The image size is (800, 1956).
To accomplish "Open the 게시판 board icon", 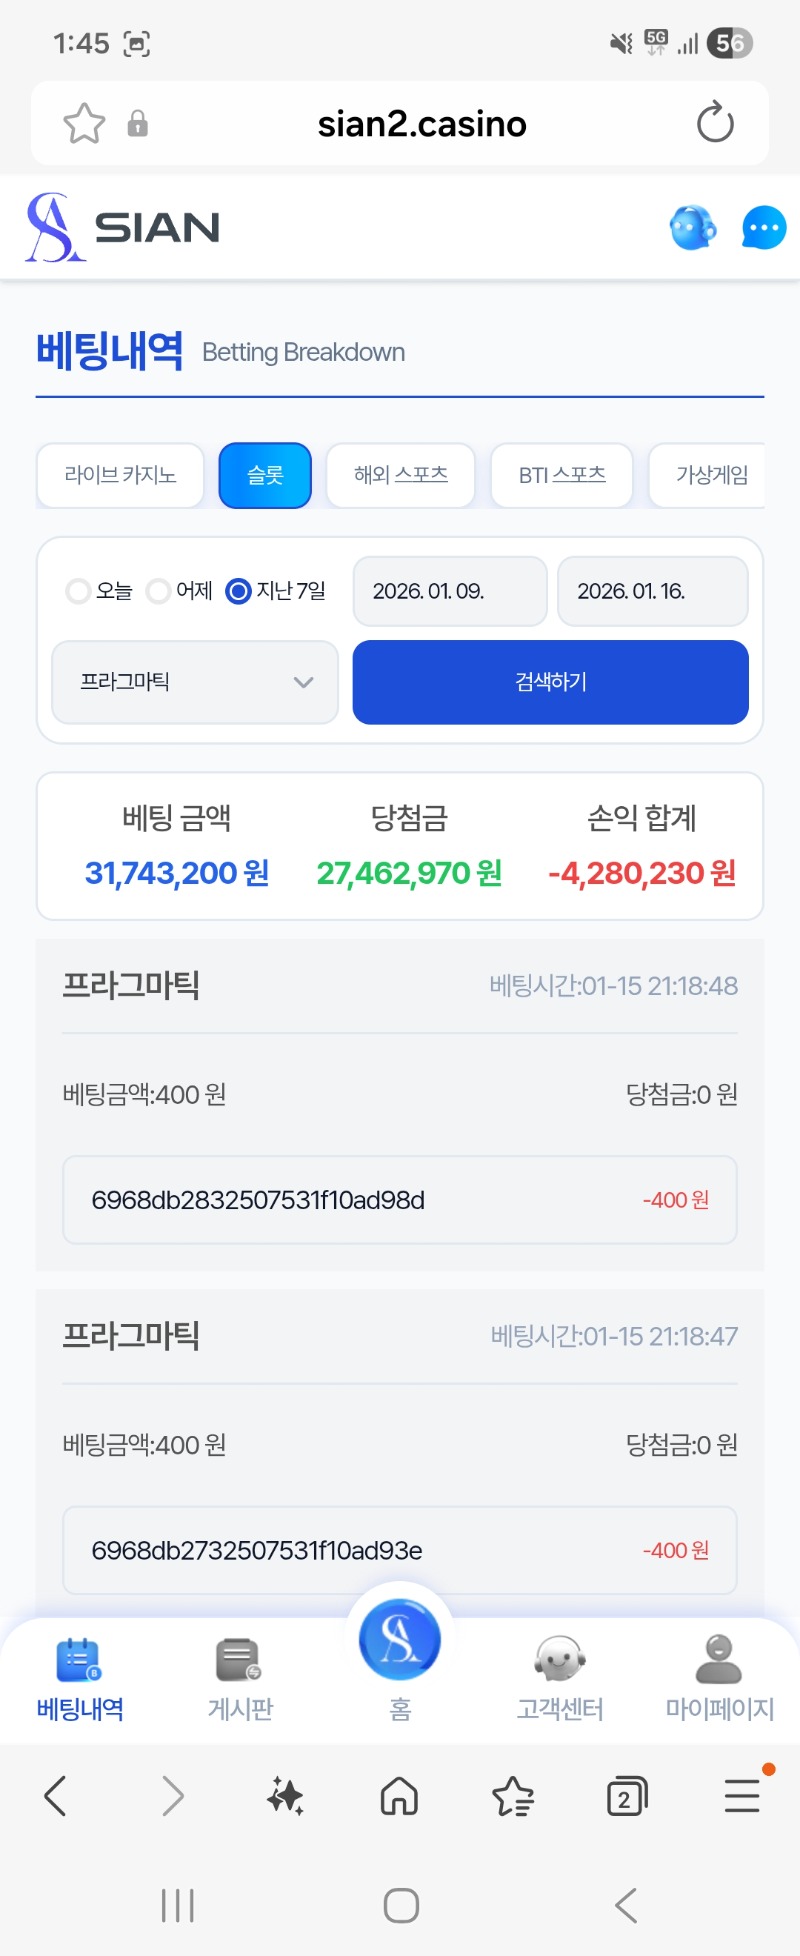I will tap(240, 1662).
